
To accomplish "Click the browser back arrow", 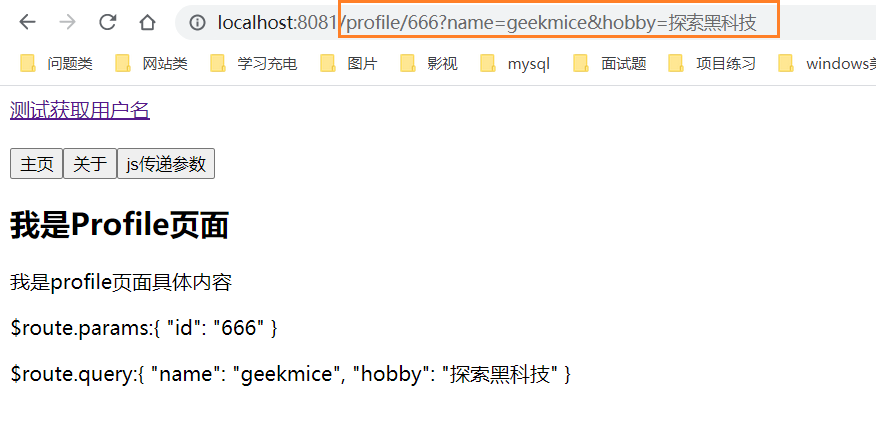I will point(27,22).
